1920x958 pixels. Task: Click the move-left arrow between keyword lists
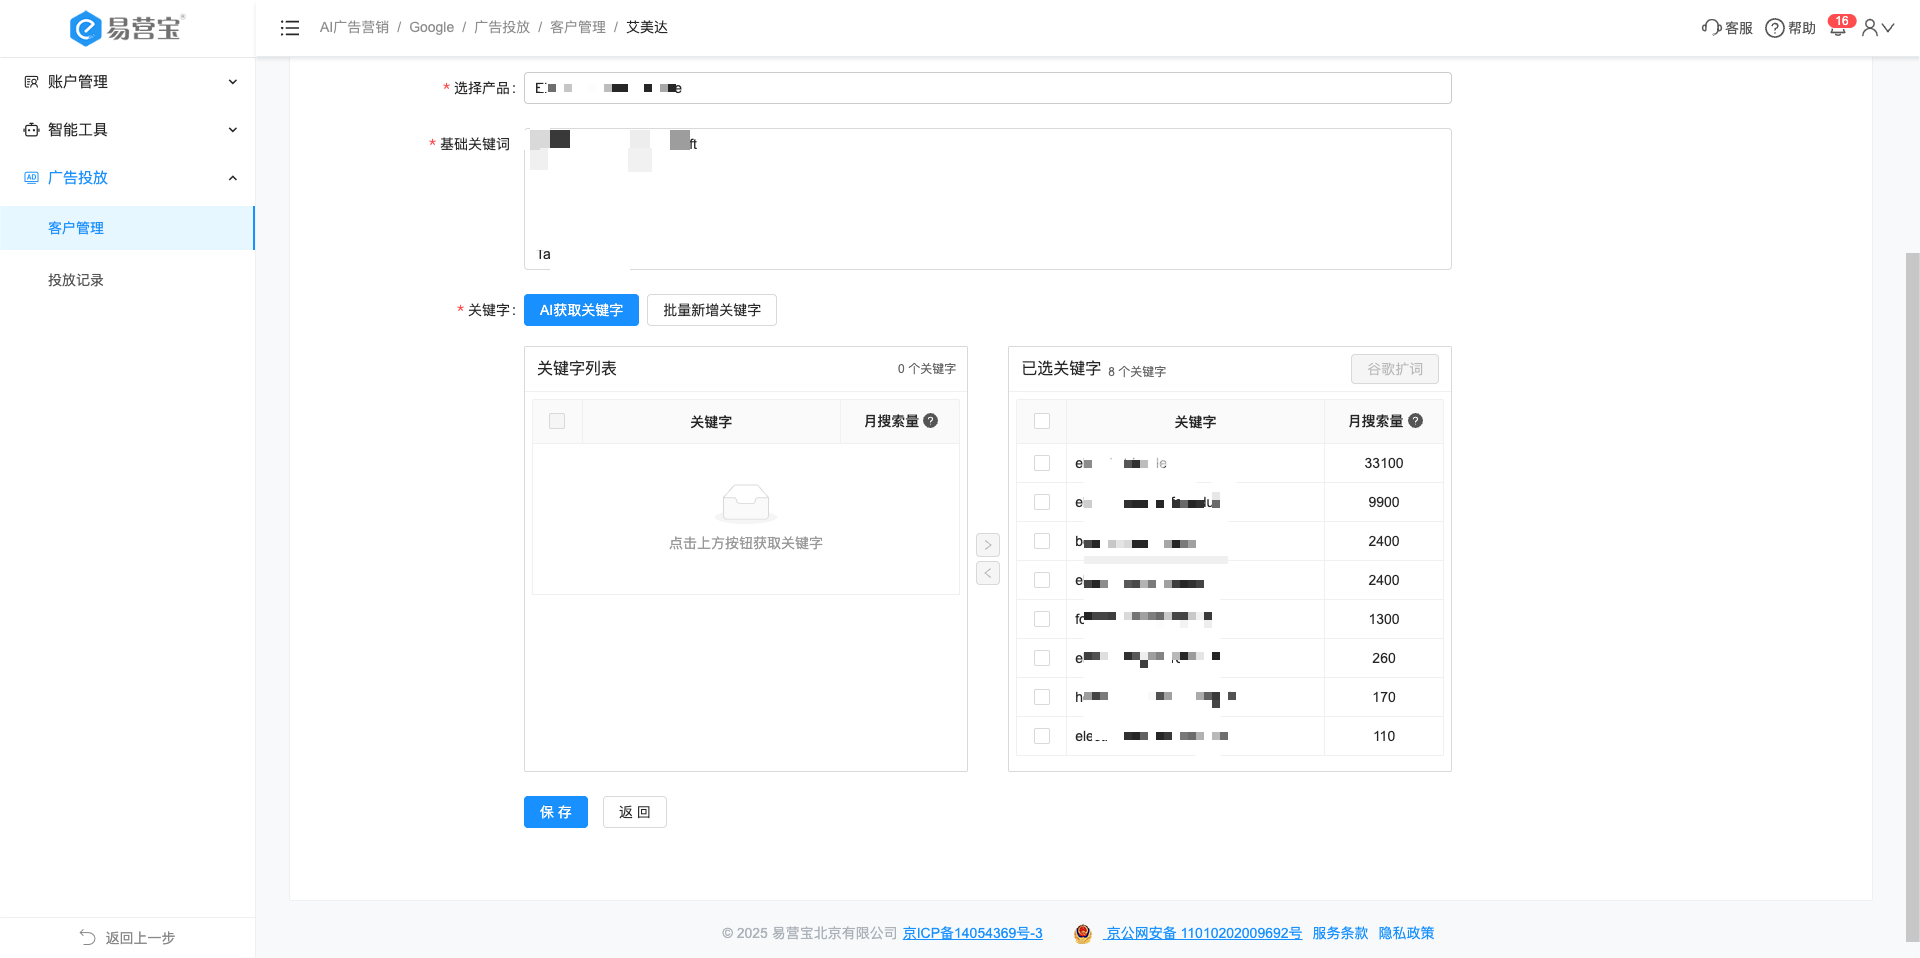987,573
